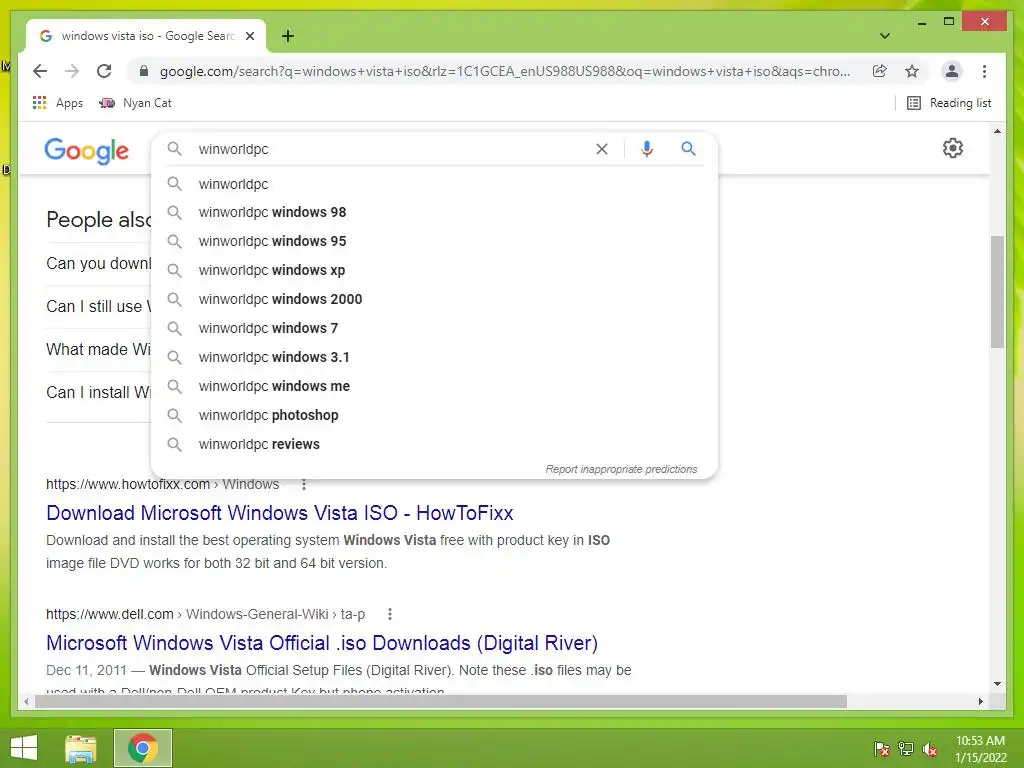Viewport: 1024px width, 768px height.
Task: Choose suggestion 'winworldpc windows 3.1'
Action: 434,357
